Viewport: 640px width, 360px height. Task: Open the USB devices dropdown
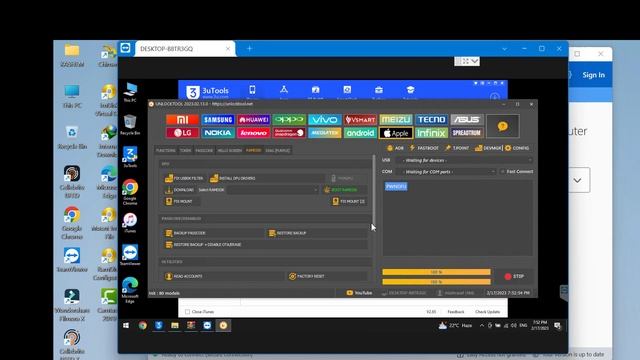(464, 160)
